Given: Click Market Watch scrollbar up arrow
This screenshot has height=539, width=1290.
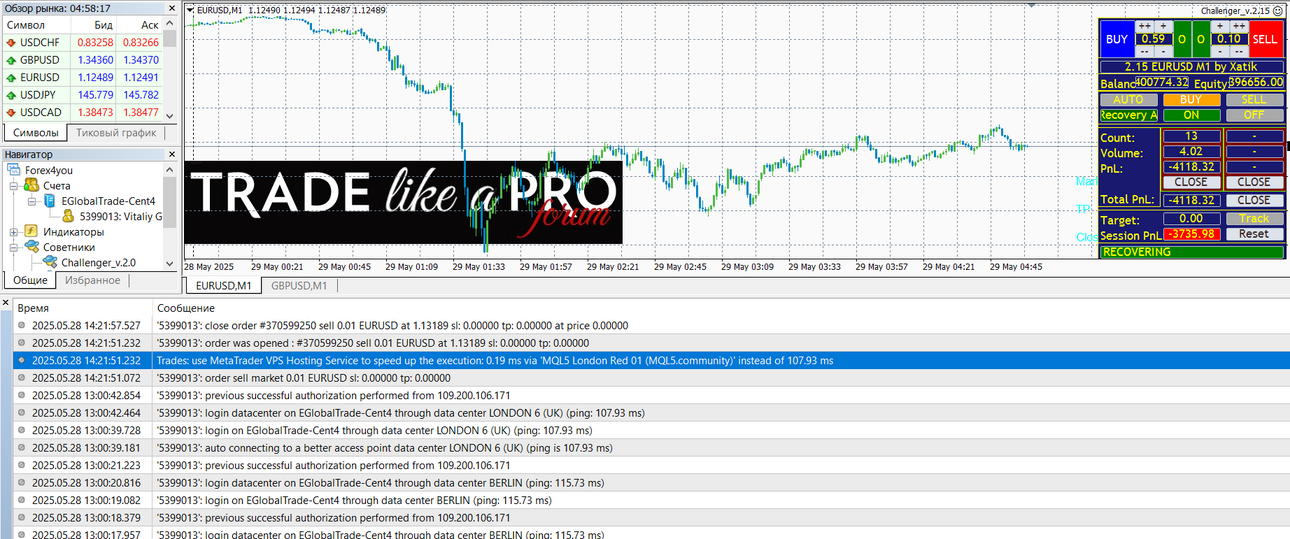Looking at the screenshot, I should tap(169, 23).
